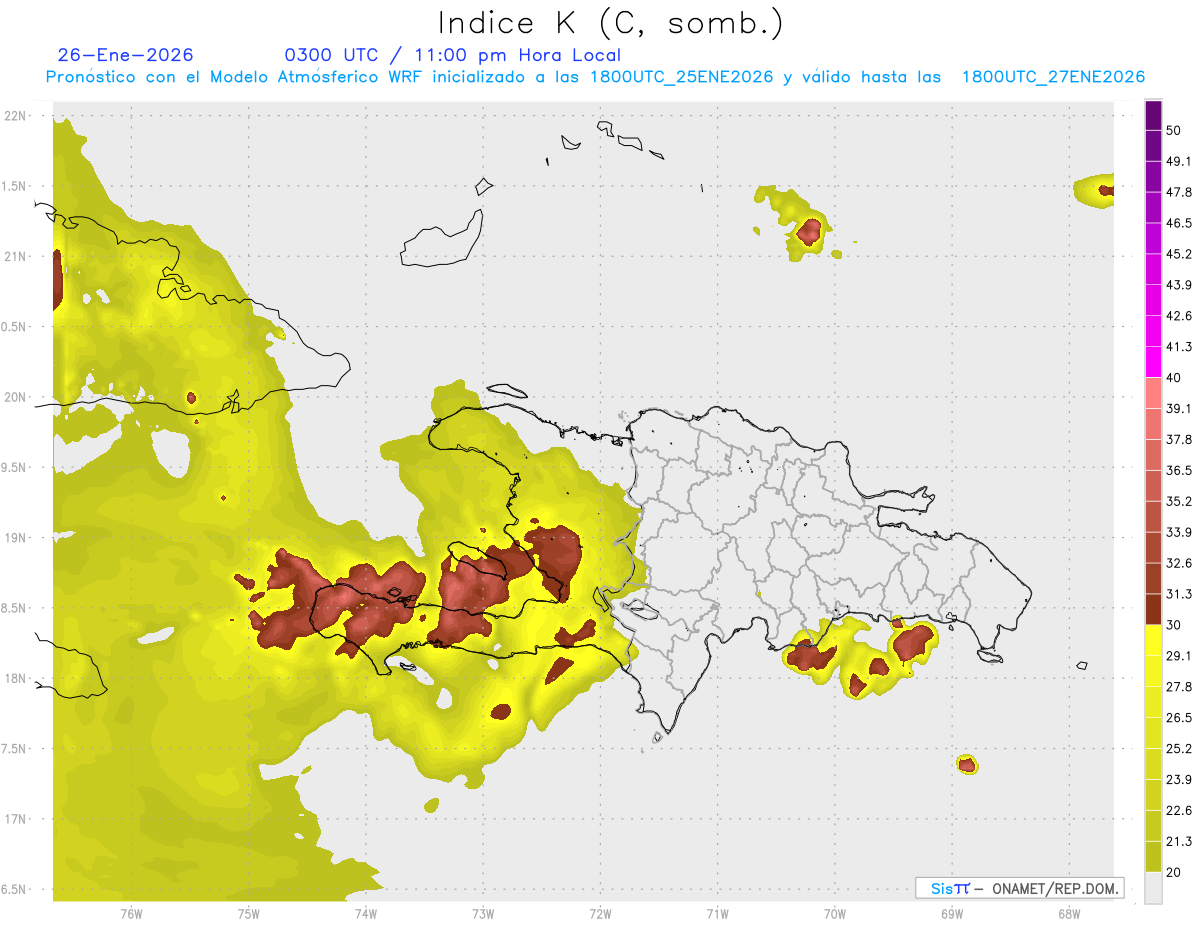Click the 71W longitude label
This screenshot has width=1200, height=927.
point(717,914)
